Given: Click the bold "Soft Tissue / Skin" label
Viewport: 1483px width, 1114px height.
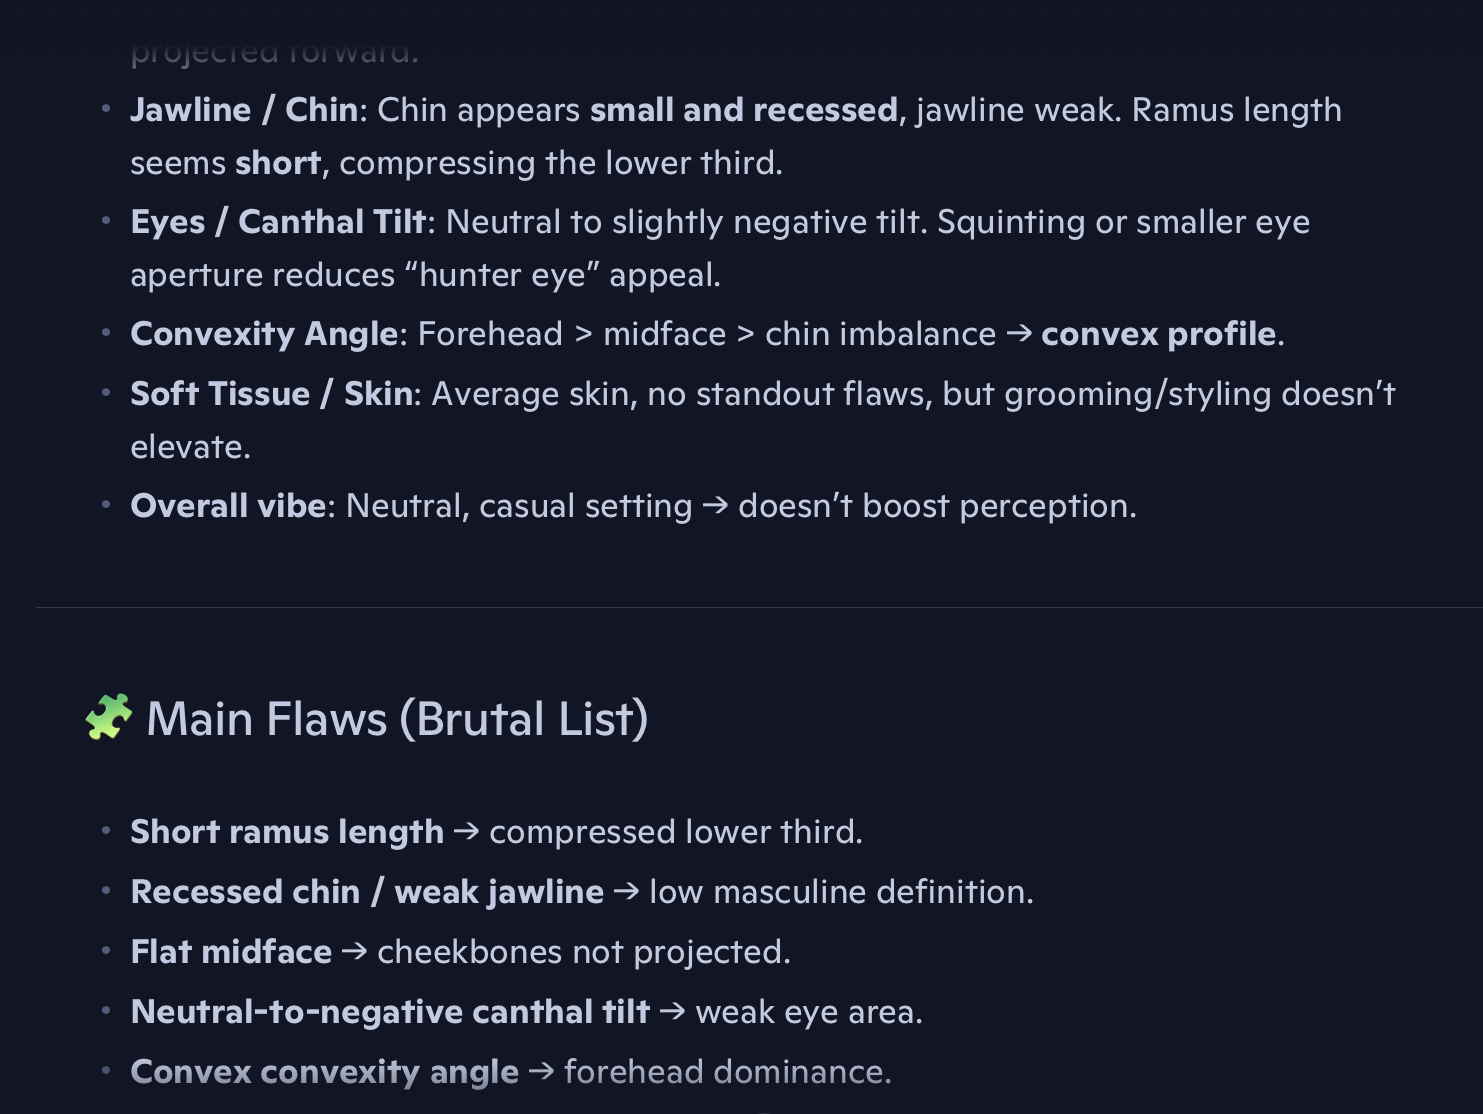Looking at the screenshot, I should pos(271,394).
